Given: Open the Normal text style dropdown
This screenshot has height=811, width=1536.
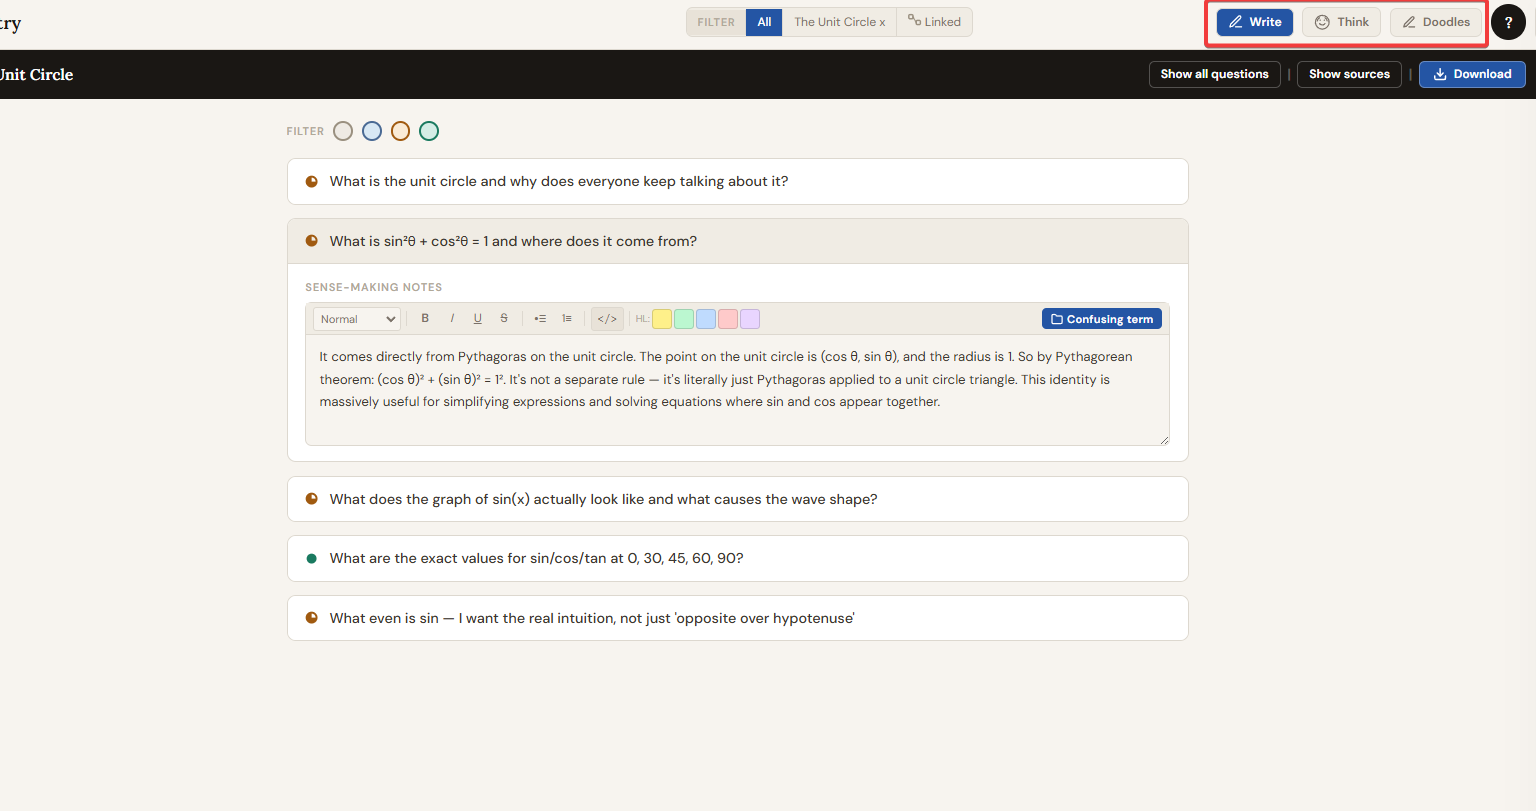Looking at the screenshot, I should pos(357,319).
